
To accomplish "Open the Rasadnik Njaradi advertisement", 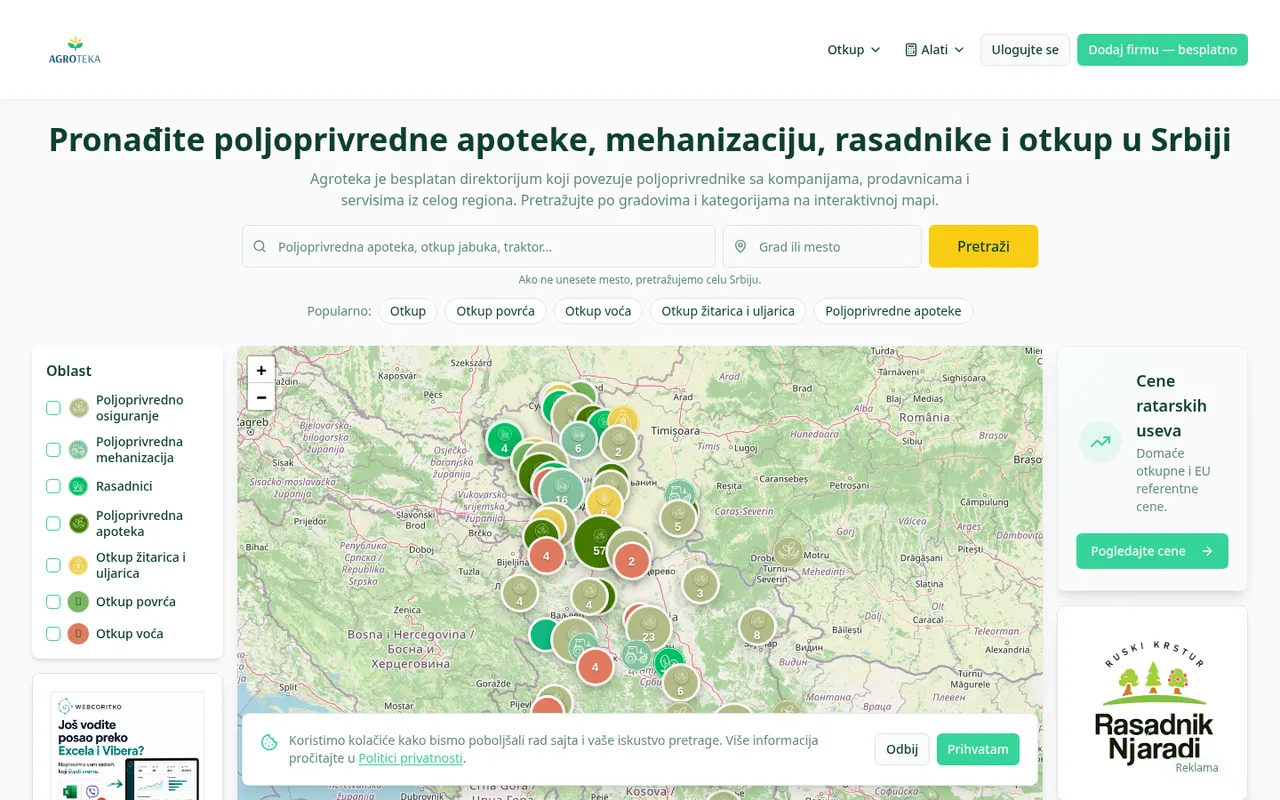I will coord(1152,705).
